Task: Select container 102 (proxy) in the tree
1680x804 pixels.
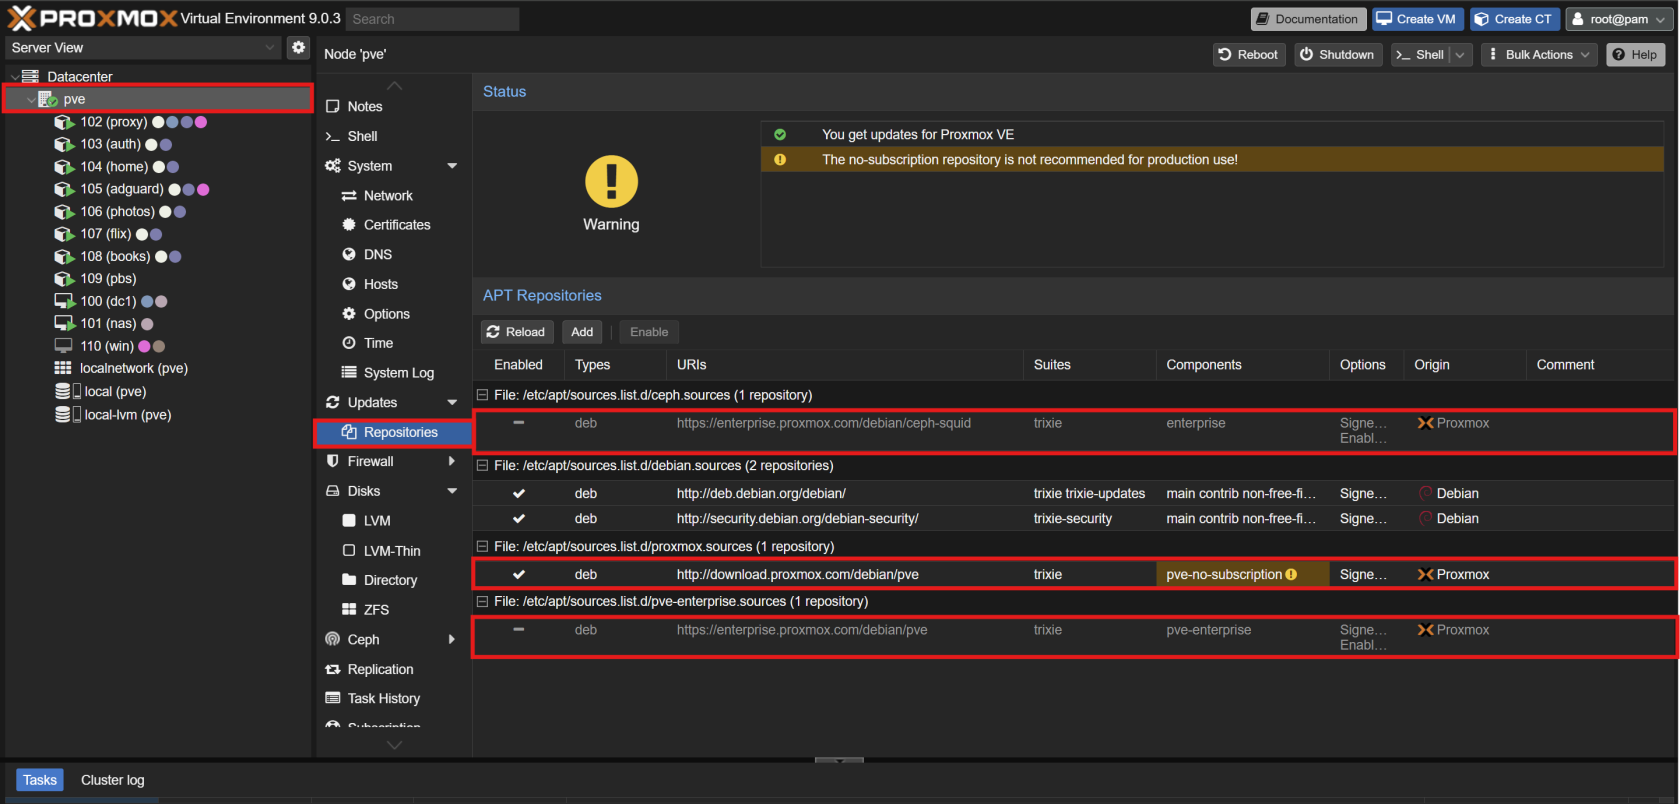Action: pos(113,122)
